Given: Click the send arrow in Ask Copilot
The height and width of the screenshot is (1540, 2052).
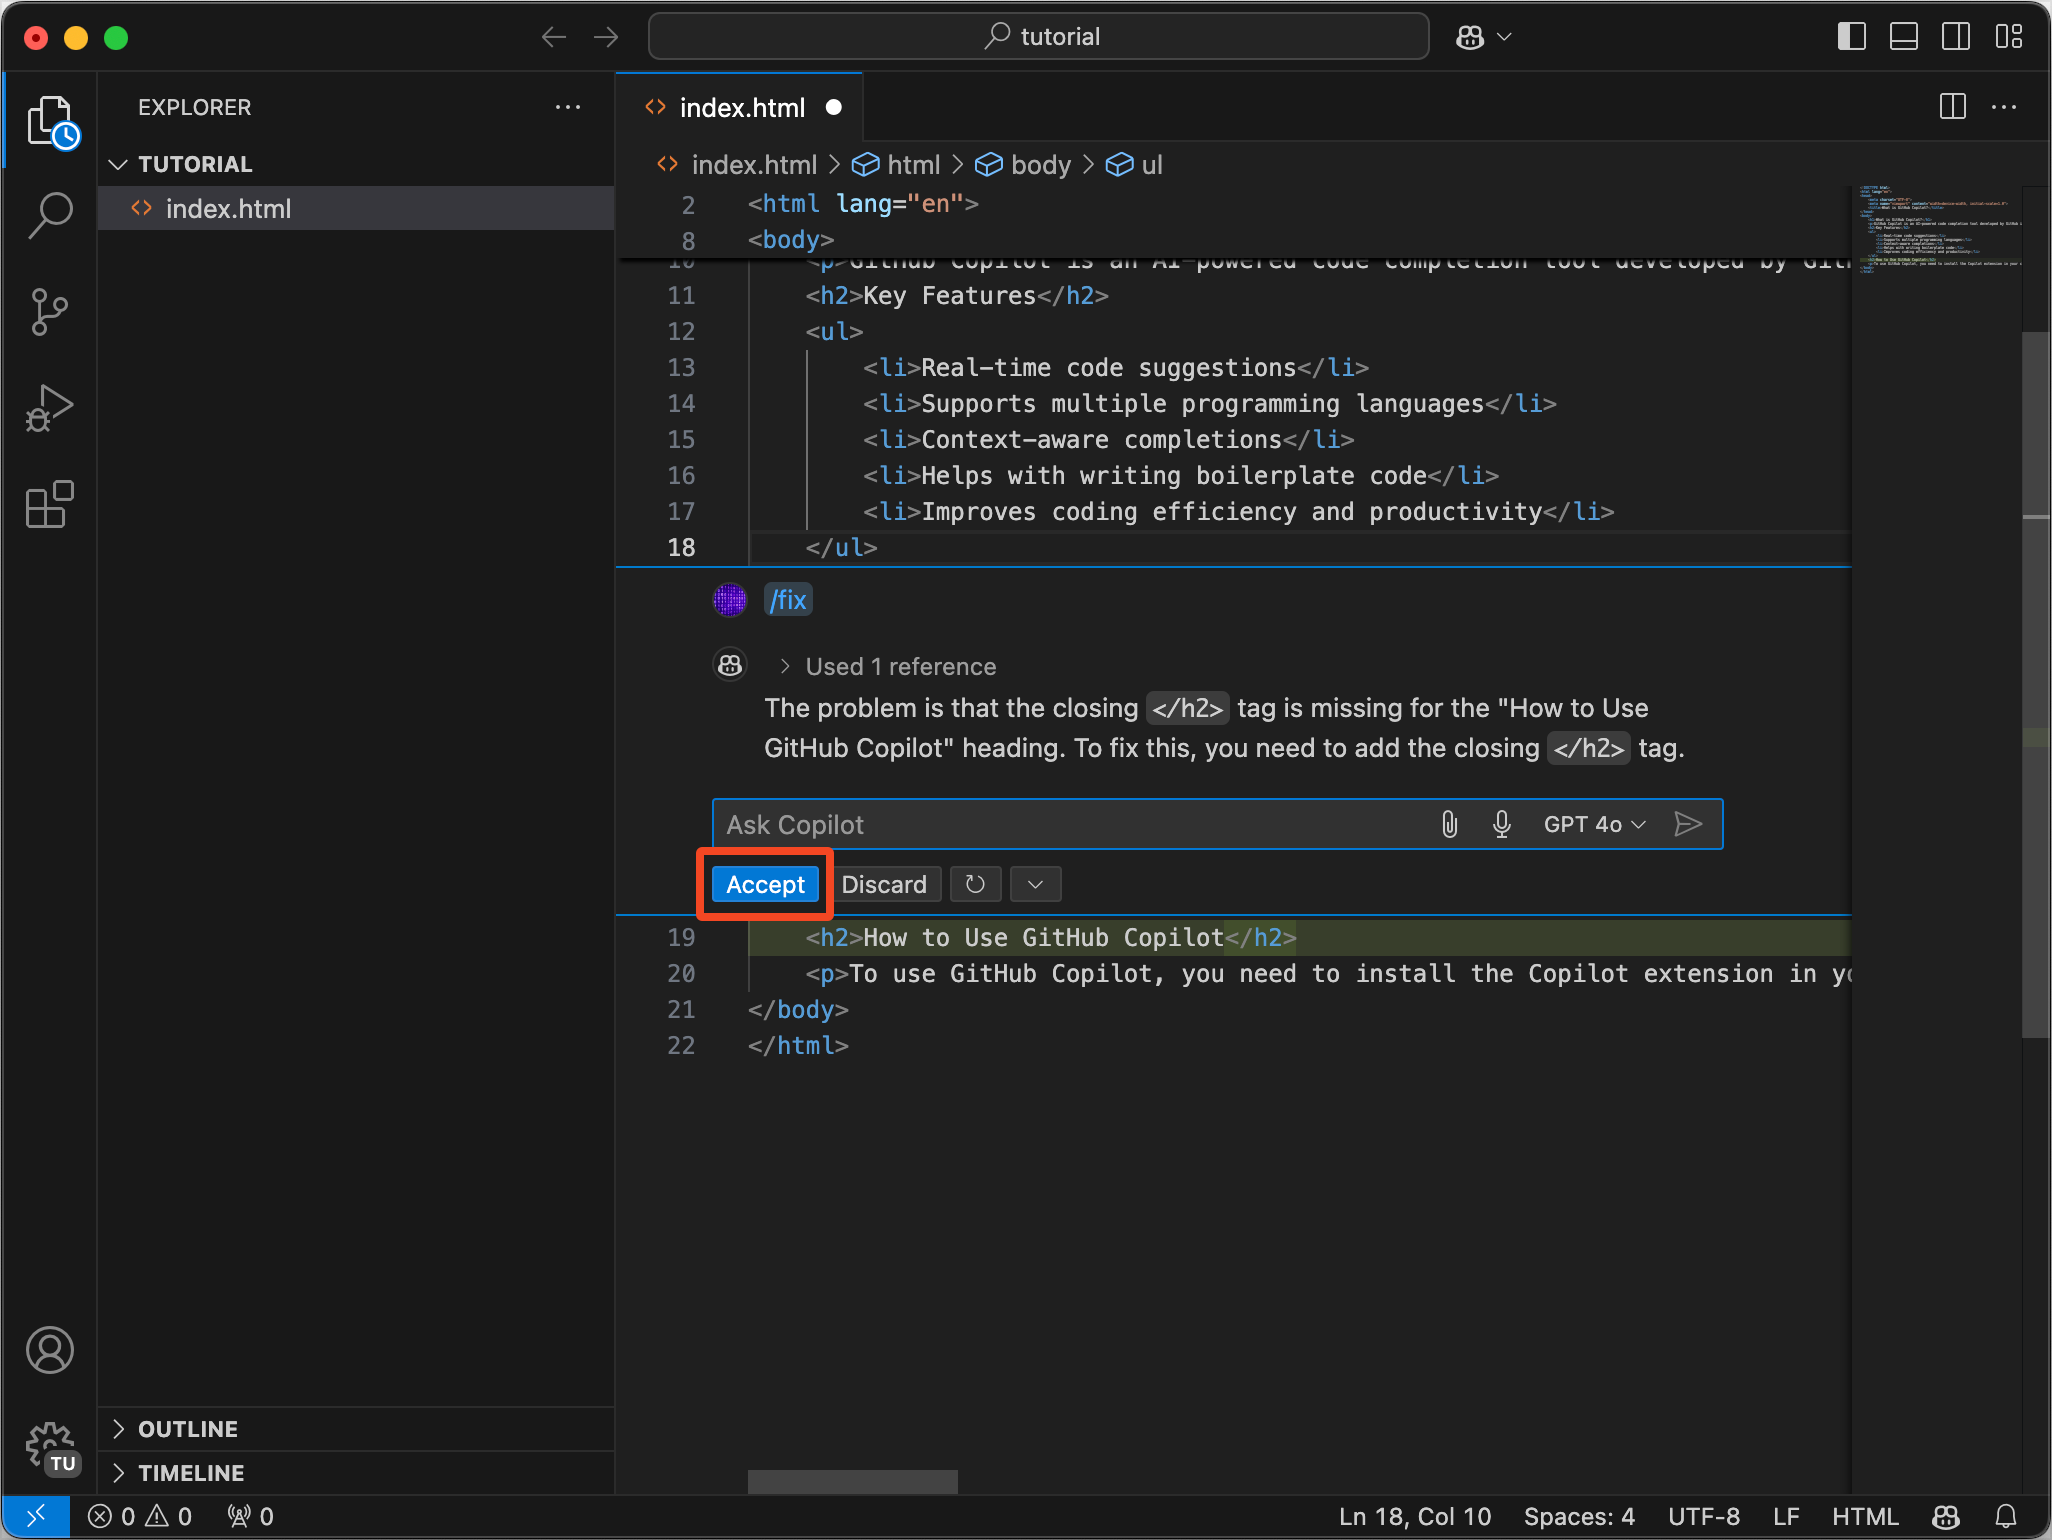Looking at the screenshot, I should click(x=1688, y=825).
